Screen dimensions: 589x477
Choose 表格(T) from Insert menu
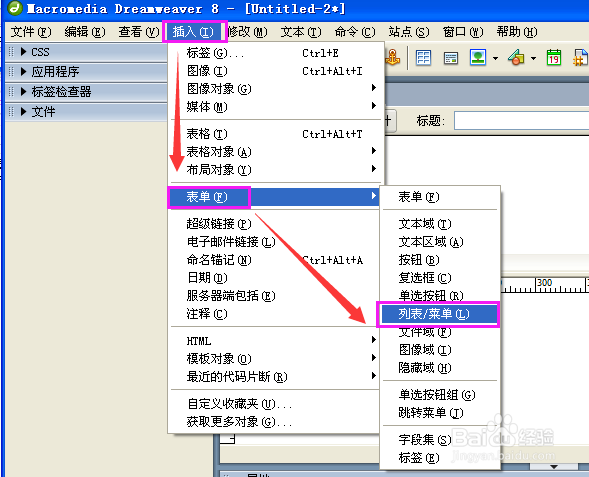tap(276, 134)
